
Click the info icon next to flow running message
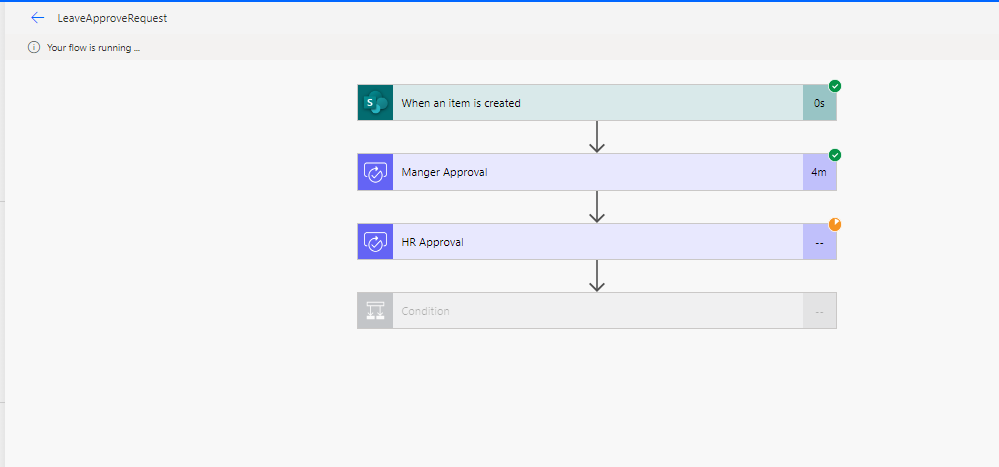[x=34, y=47]
